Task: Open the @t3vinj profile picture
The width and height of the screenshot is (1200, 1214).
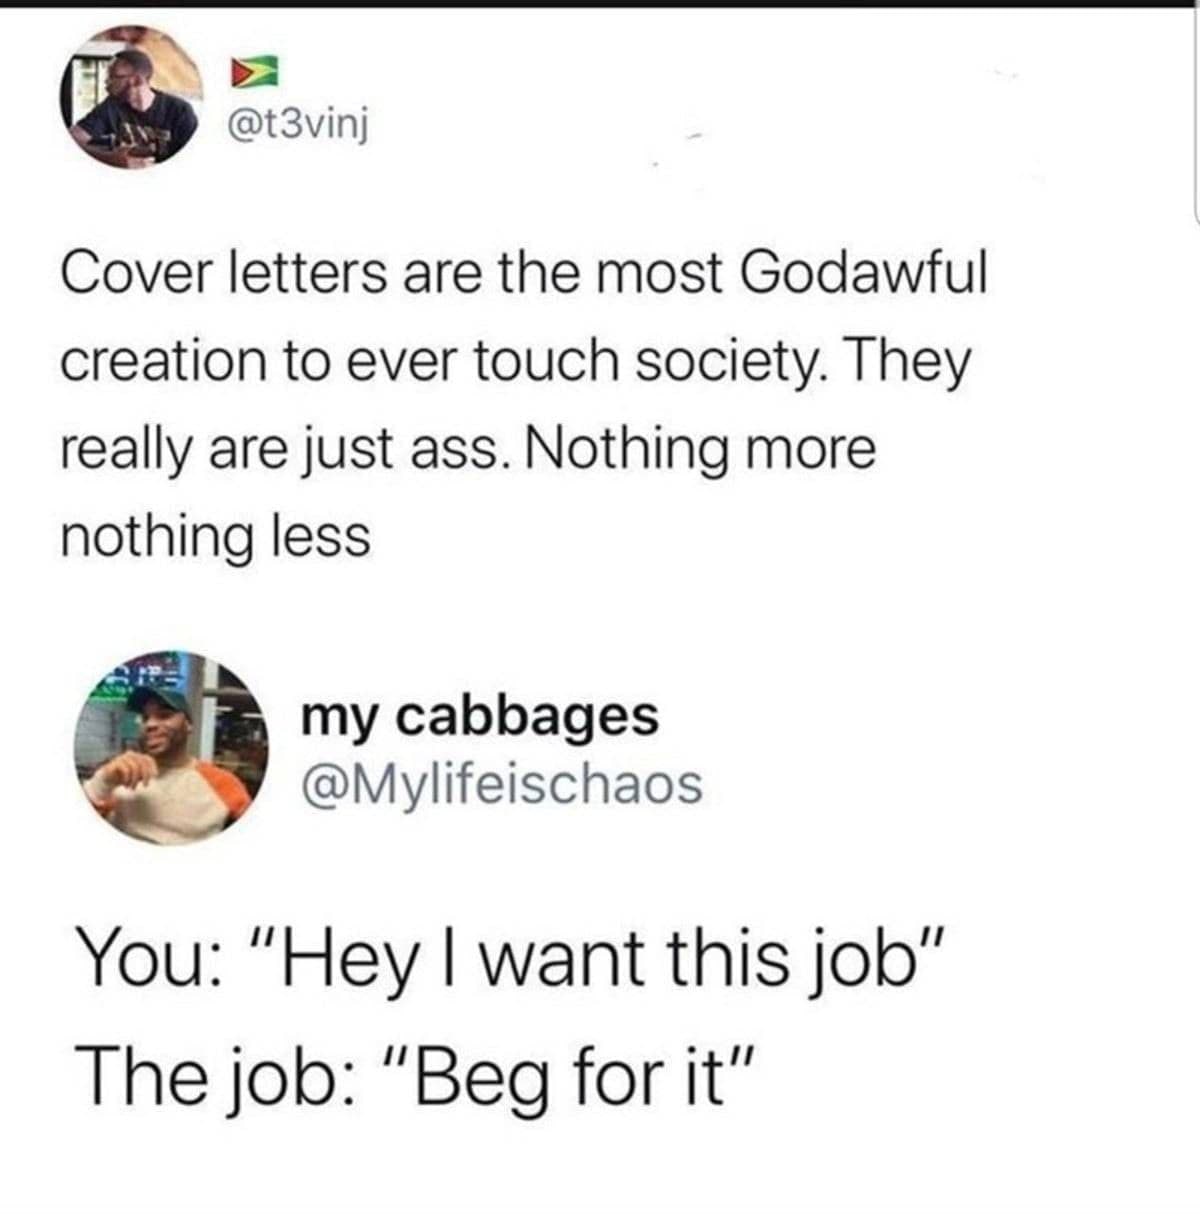Action: coord(131,95)
